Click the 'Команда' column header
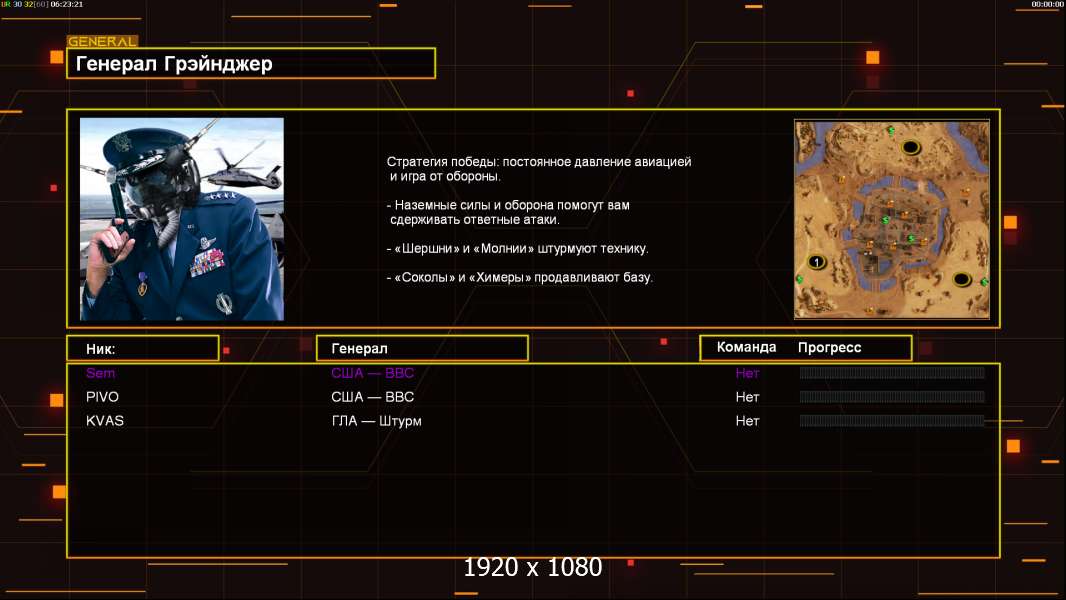The height and width of the screenshot is (600, 1066). point(746,347)
